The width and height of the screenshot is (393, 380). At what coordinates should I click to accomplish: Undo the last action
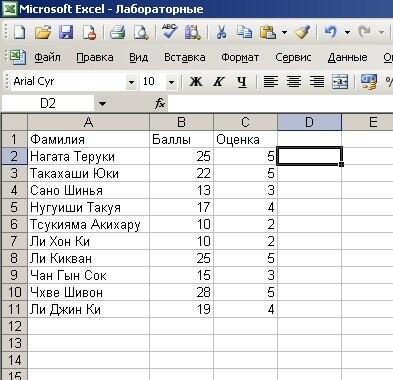[x=331, y=32]
